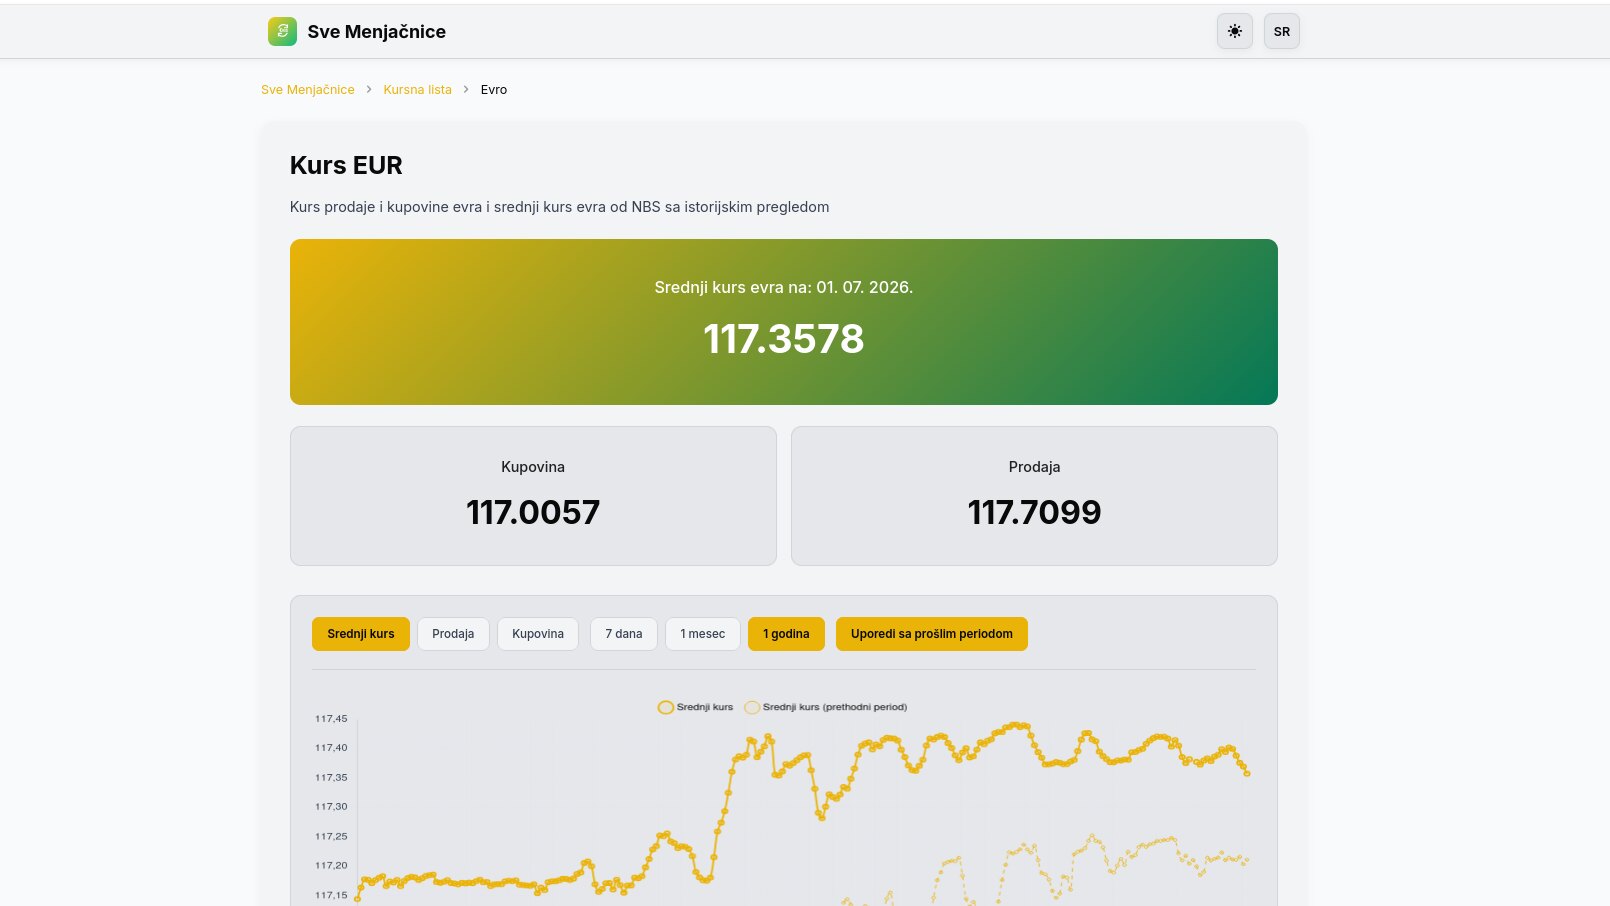Click the chart's last data point

pos(1247,773)
